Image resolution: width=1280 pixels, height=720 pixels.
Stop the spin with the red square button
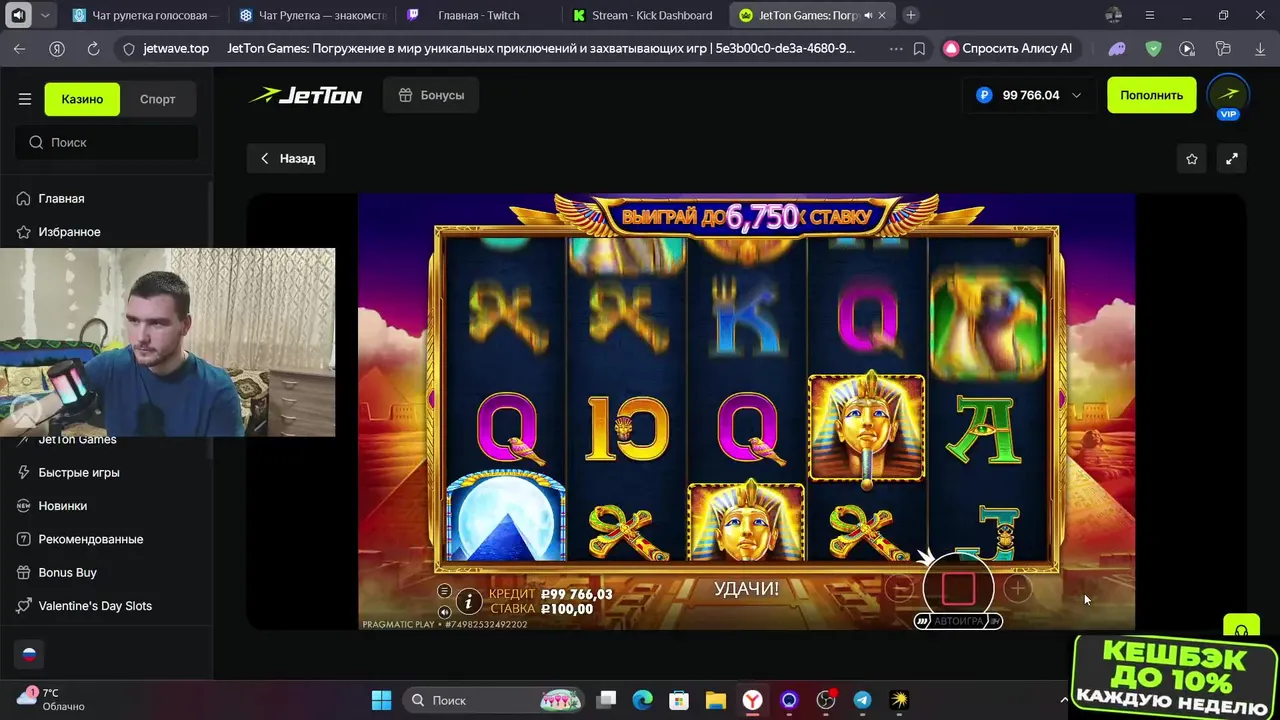tap(958, 588)
